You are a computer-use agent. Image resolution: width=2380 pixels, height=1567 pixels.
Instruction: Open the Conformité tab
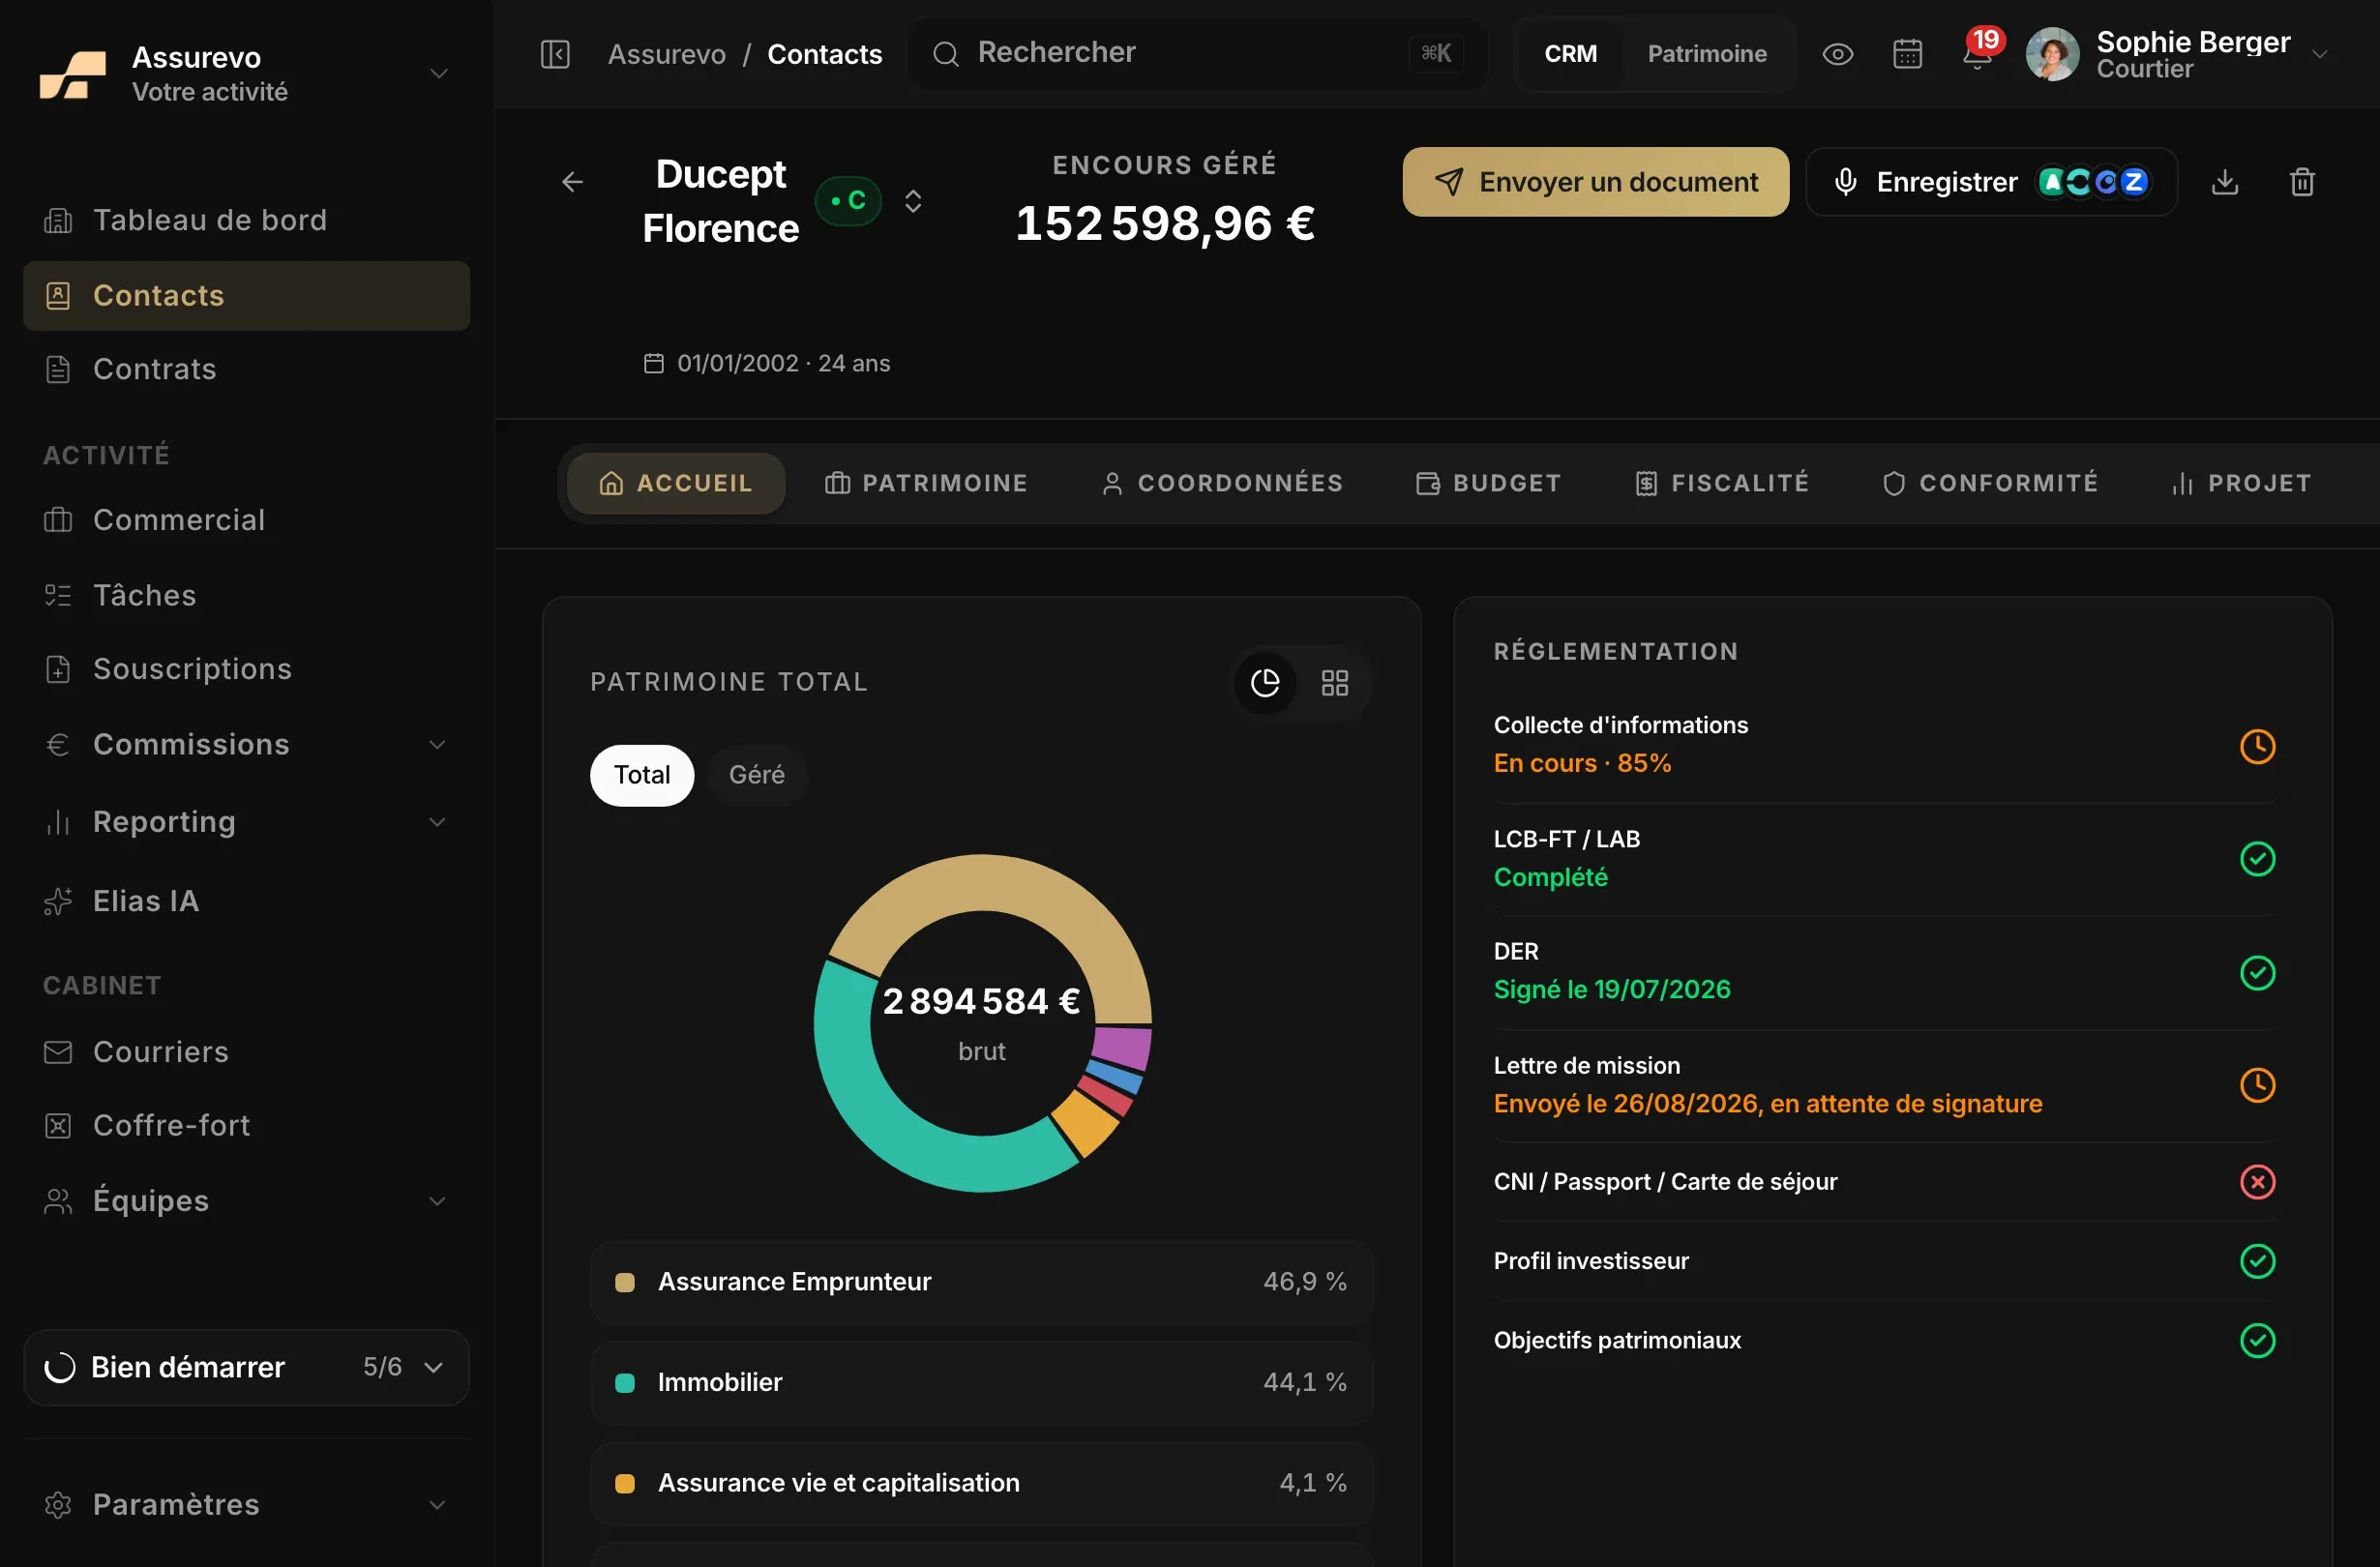pyautogui.click(x=1990, y=484)
